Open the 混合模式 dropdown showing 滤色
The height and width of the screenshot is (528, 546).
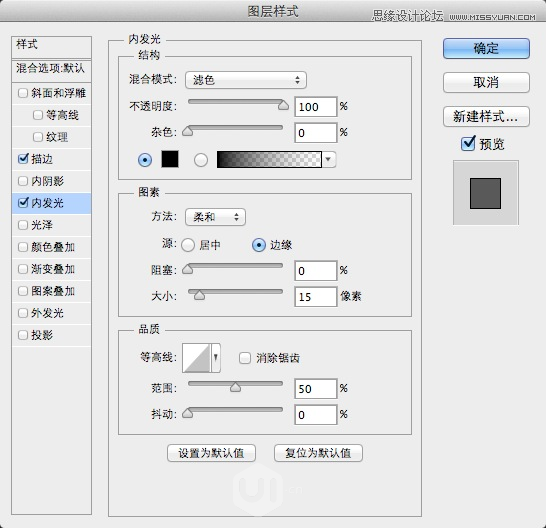[x=246, y=80]
